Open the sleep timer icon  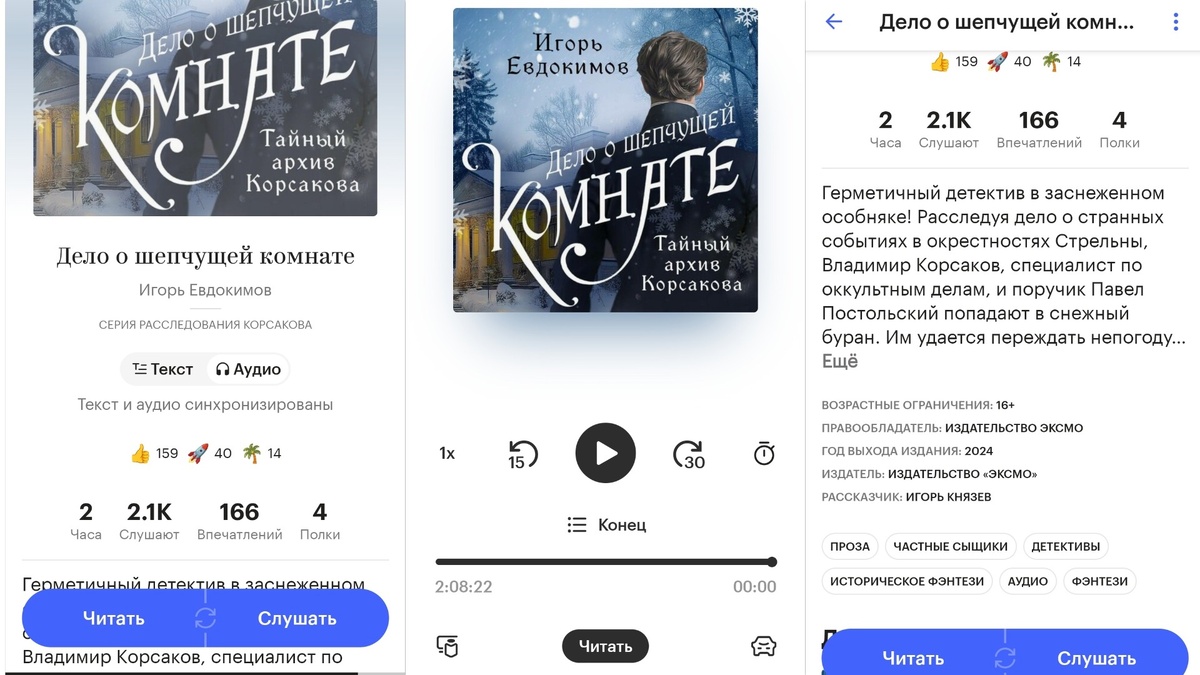pos(764,454)
